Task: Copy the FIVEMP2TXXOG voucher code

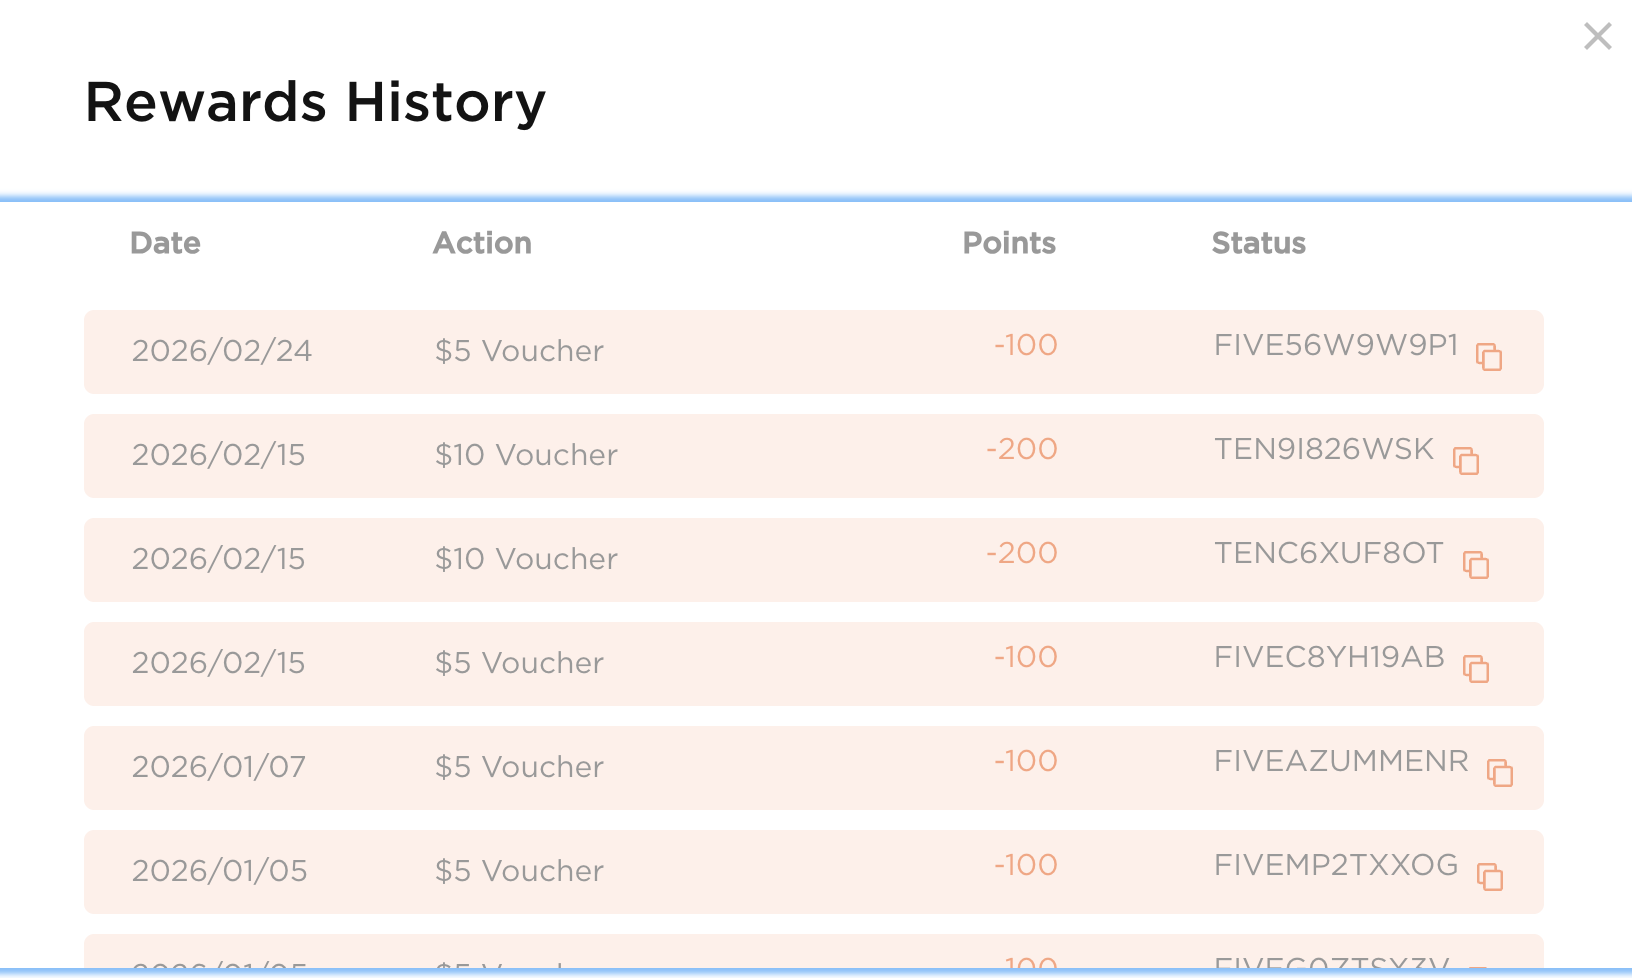Action: pyautogui.click(x=1490, y=877)
